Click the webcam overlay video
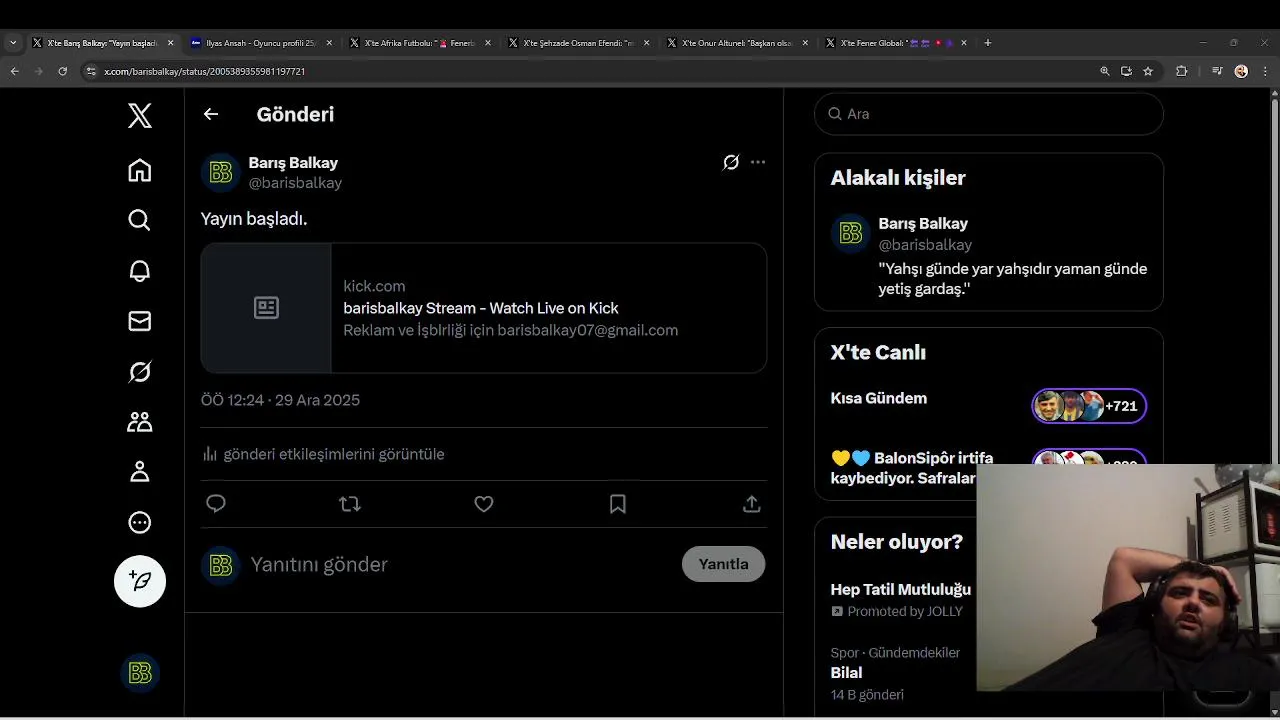 (x=1128, y=578)
